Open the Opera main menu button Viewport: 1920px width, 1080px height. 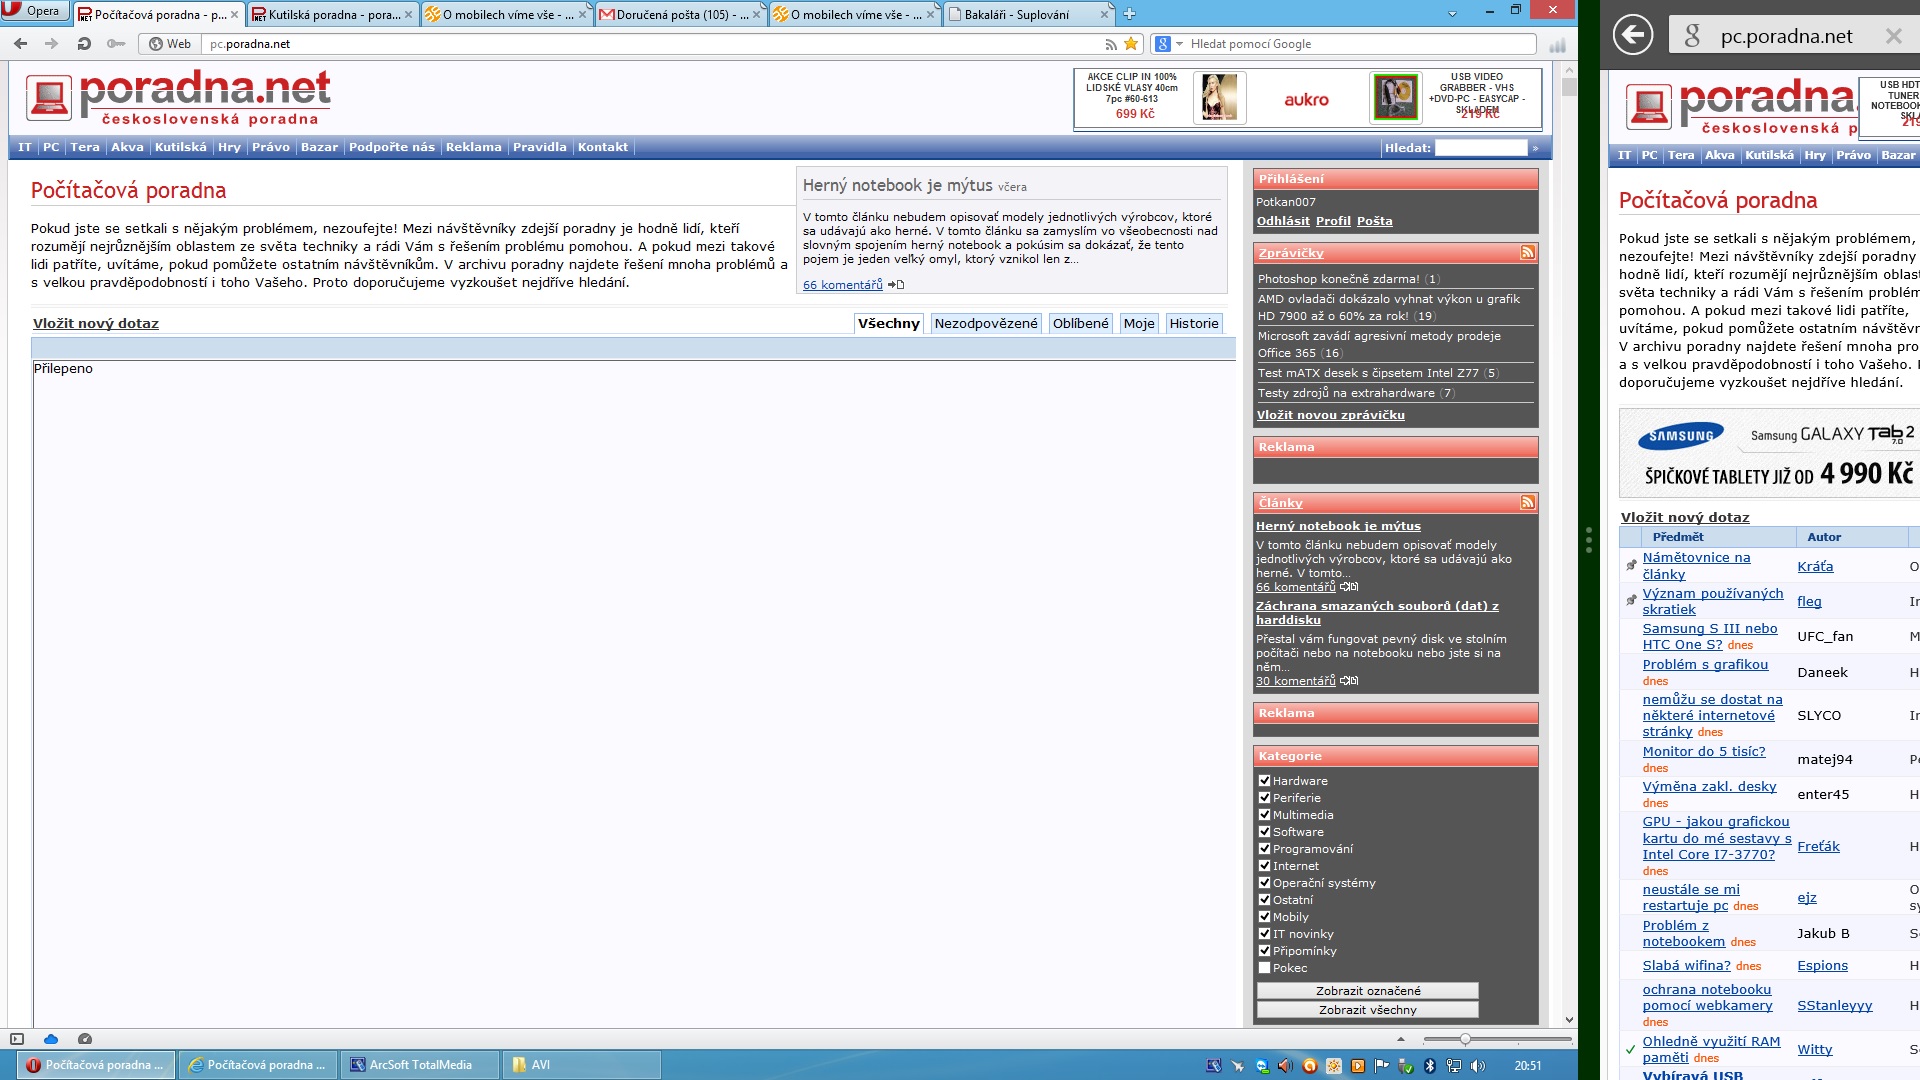click(x=34, y=11)
